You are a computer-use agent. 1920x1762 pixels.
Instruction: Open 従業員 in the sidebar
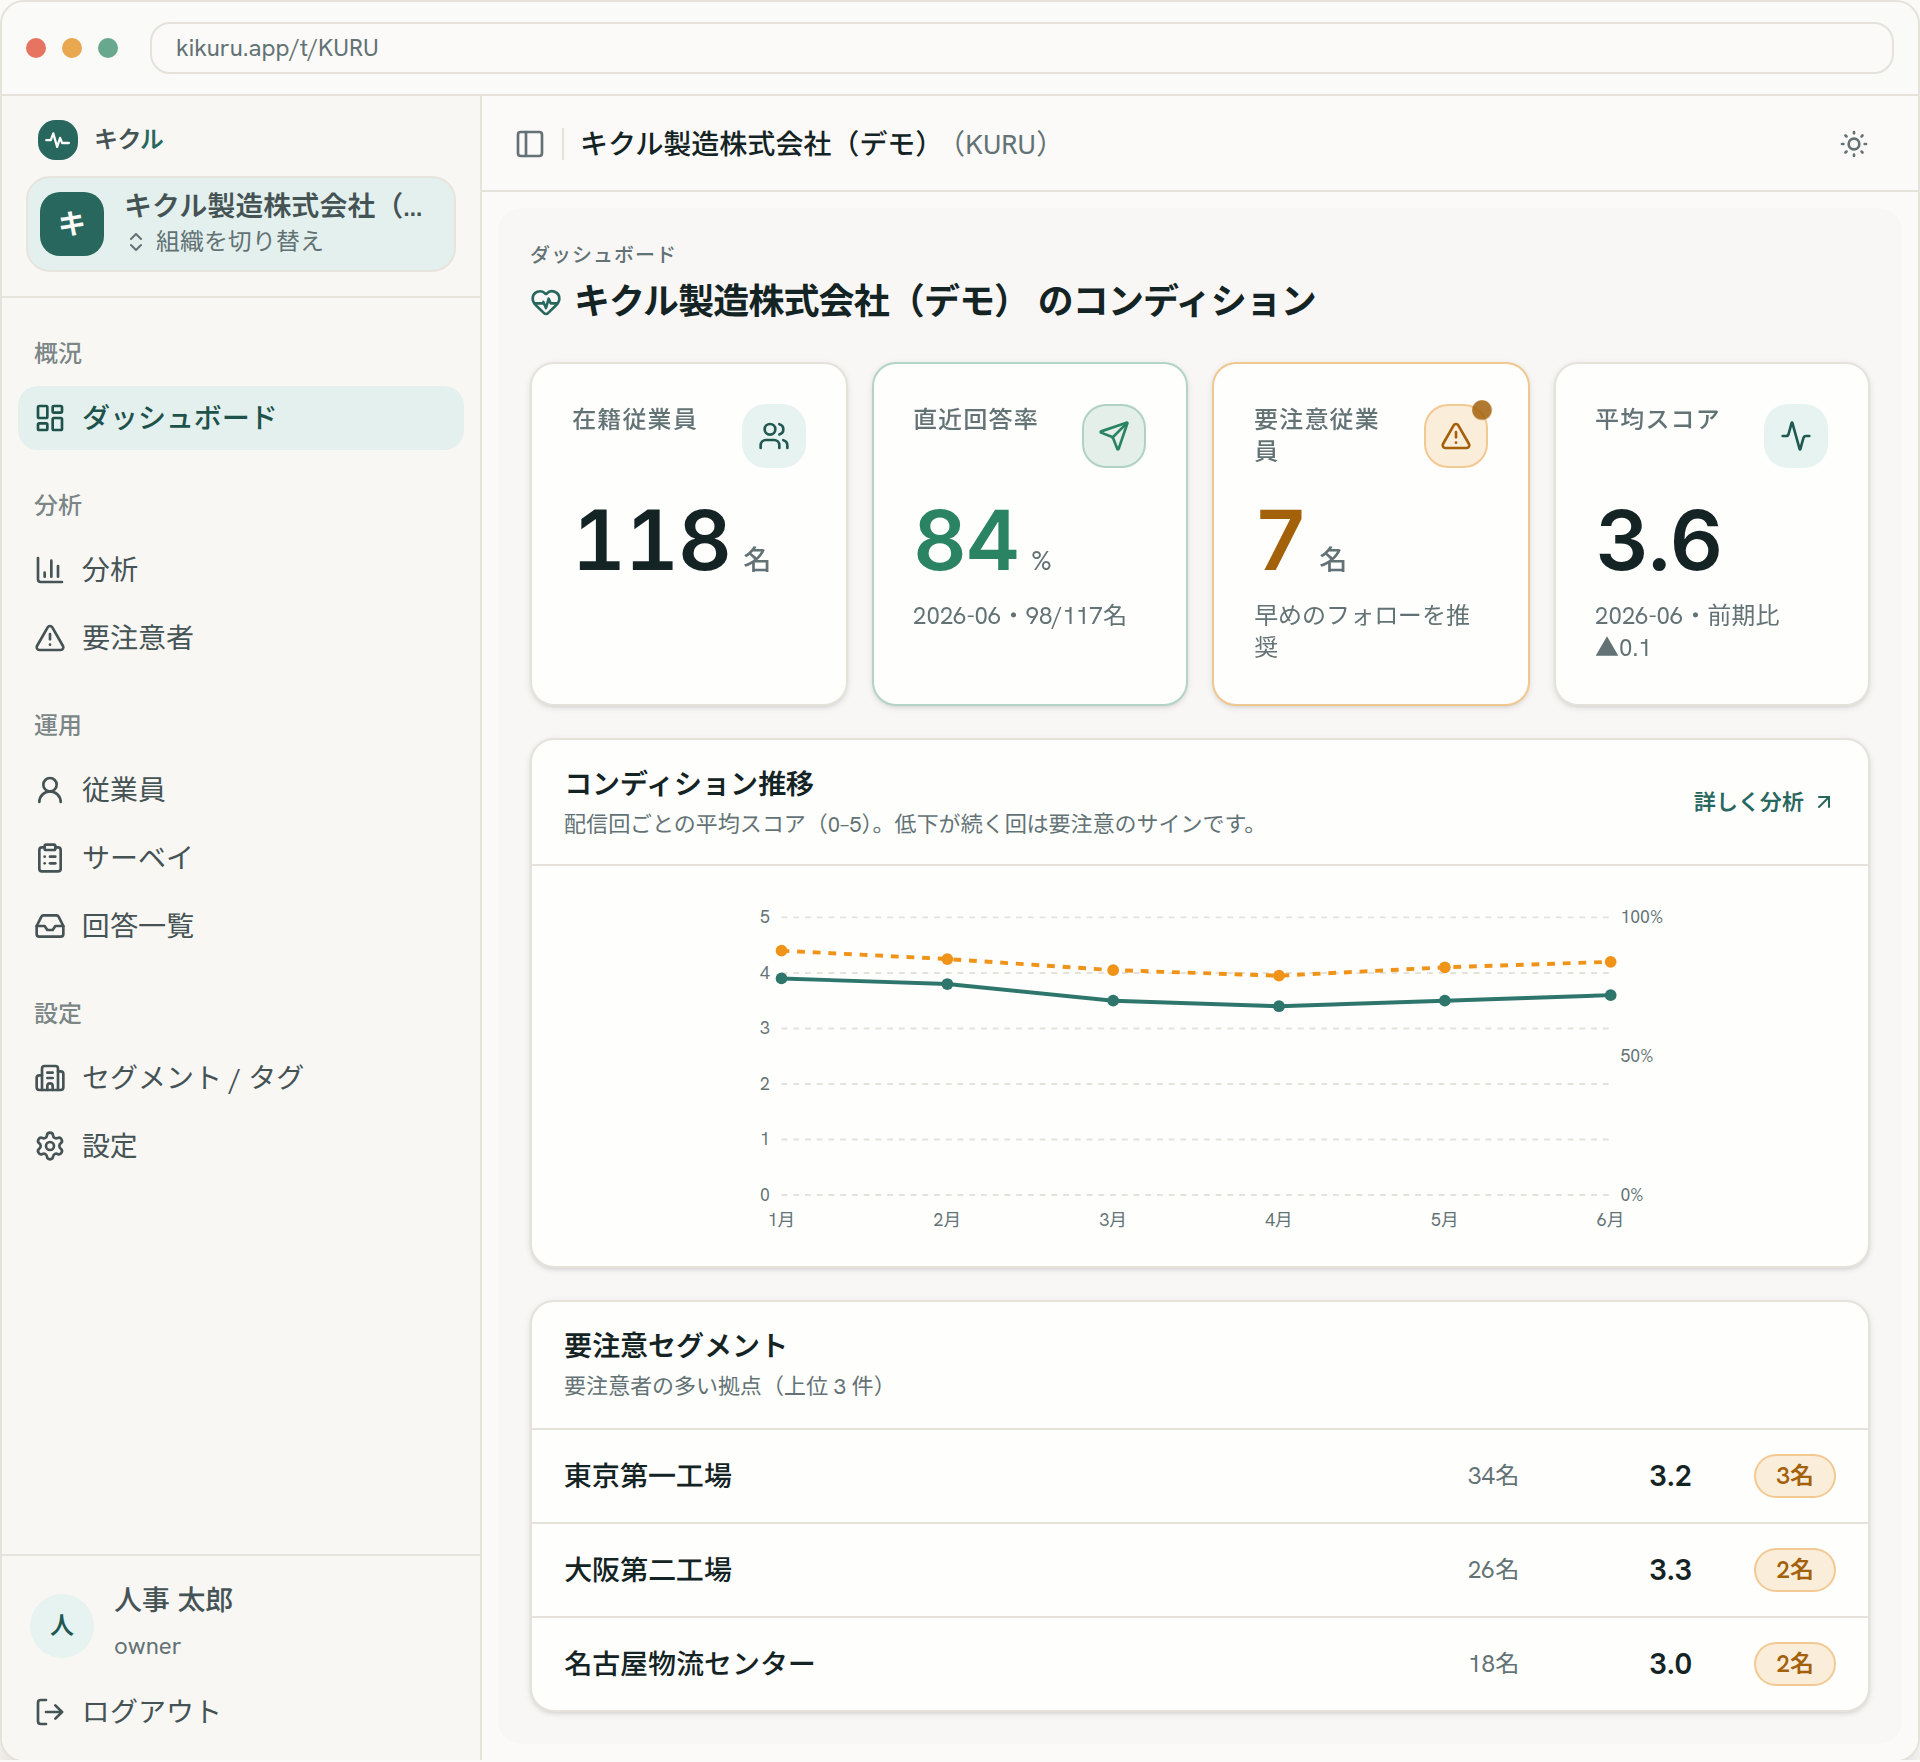[241, 790]
